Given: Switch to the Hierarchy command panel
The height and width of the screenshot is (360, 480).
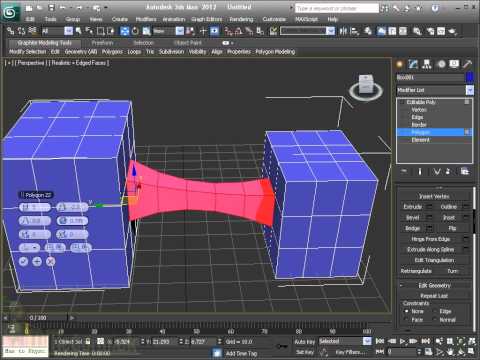Looking at the screenshot, I should 427,64.
